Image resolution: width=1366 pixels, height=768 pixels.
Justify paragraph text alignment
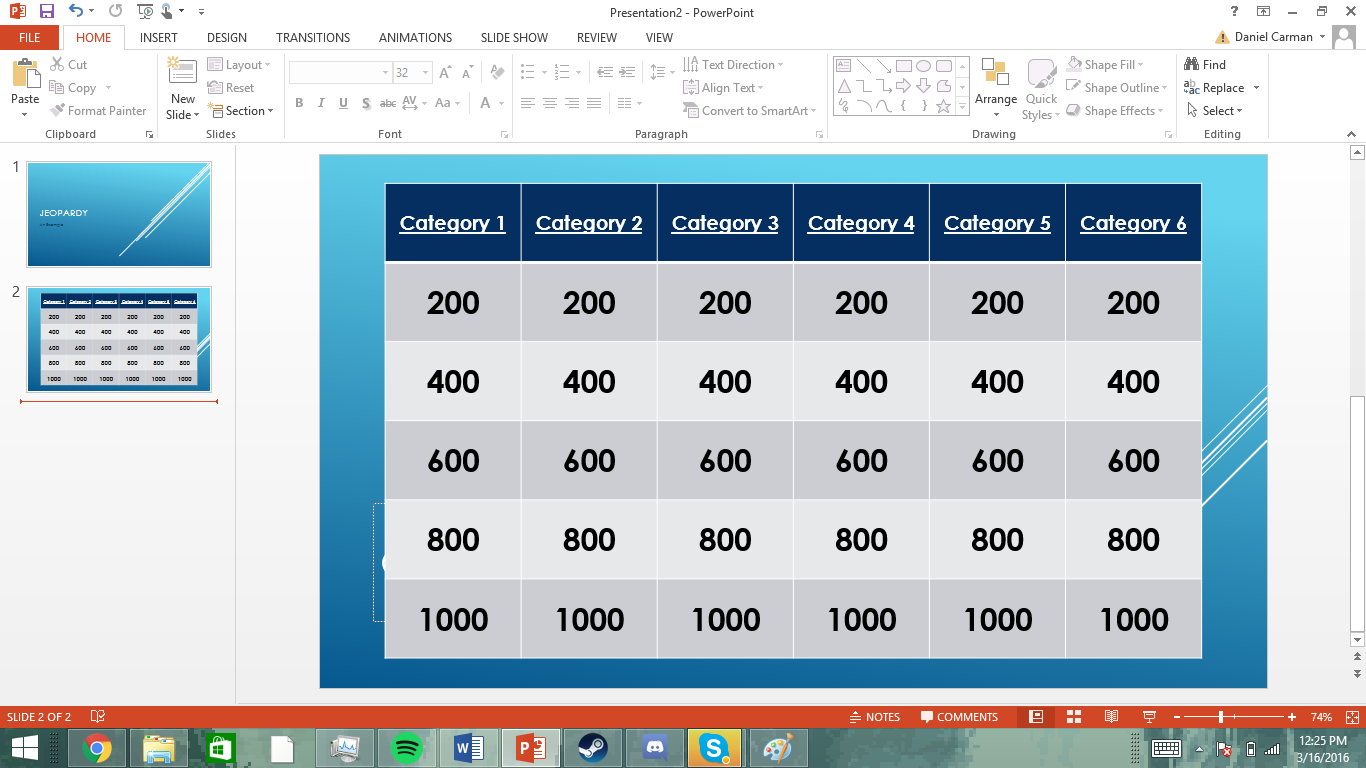[x=594, y=103]
